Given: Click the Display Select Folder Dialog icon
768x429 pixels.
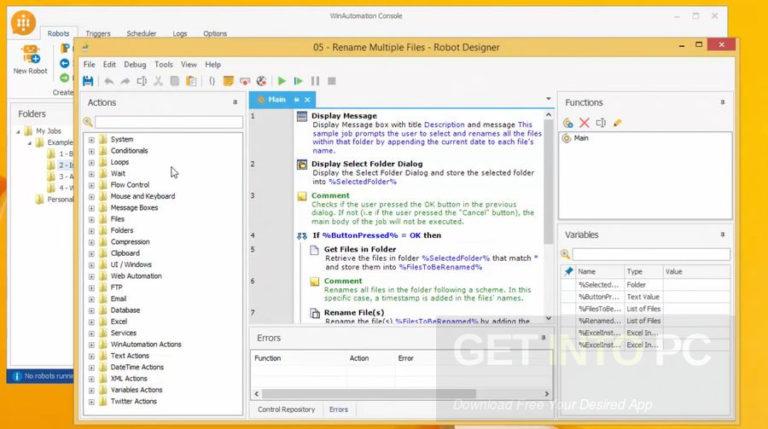Looking at the screenshot, I should [x=302, y=165].
